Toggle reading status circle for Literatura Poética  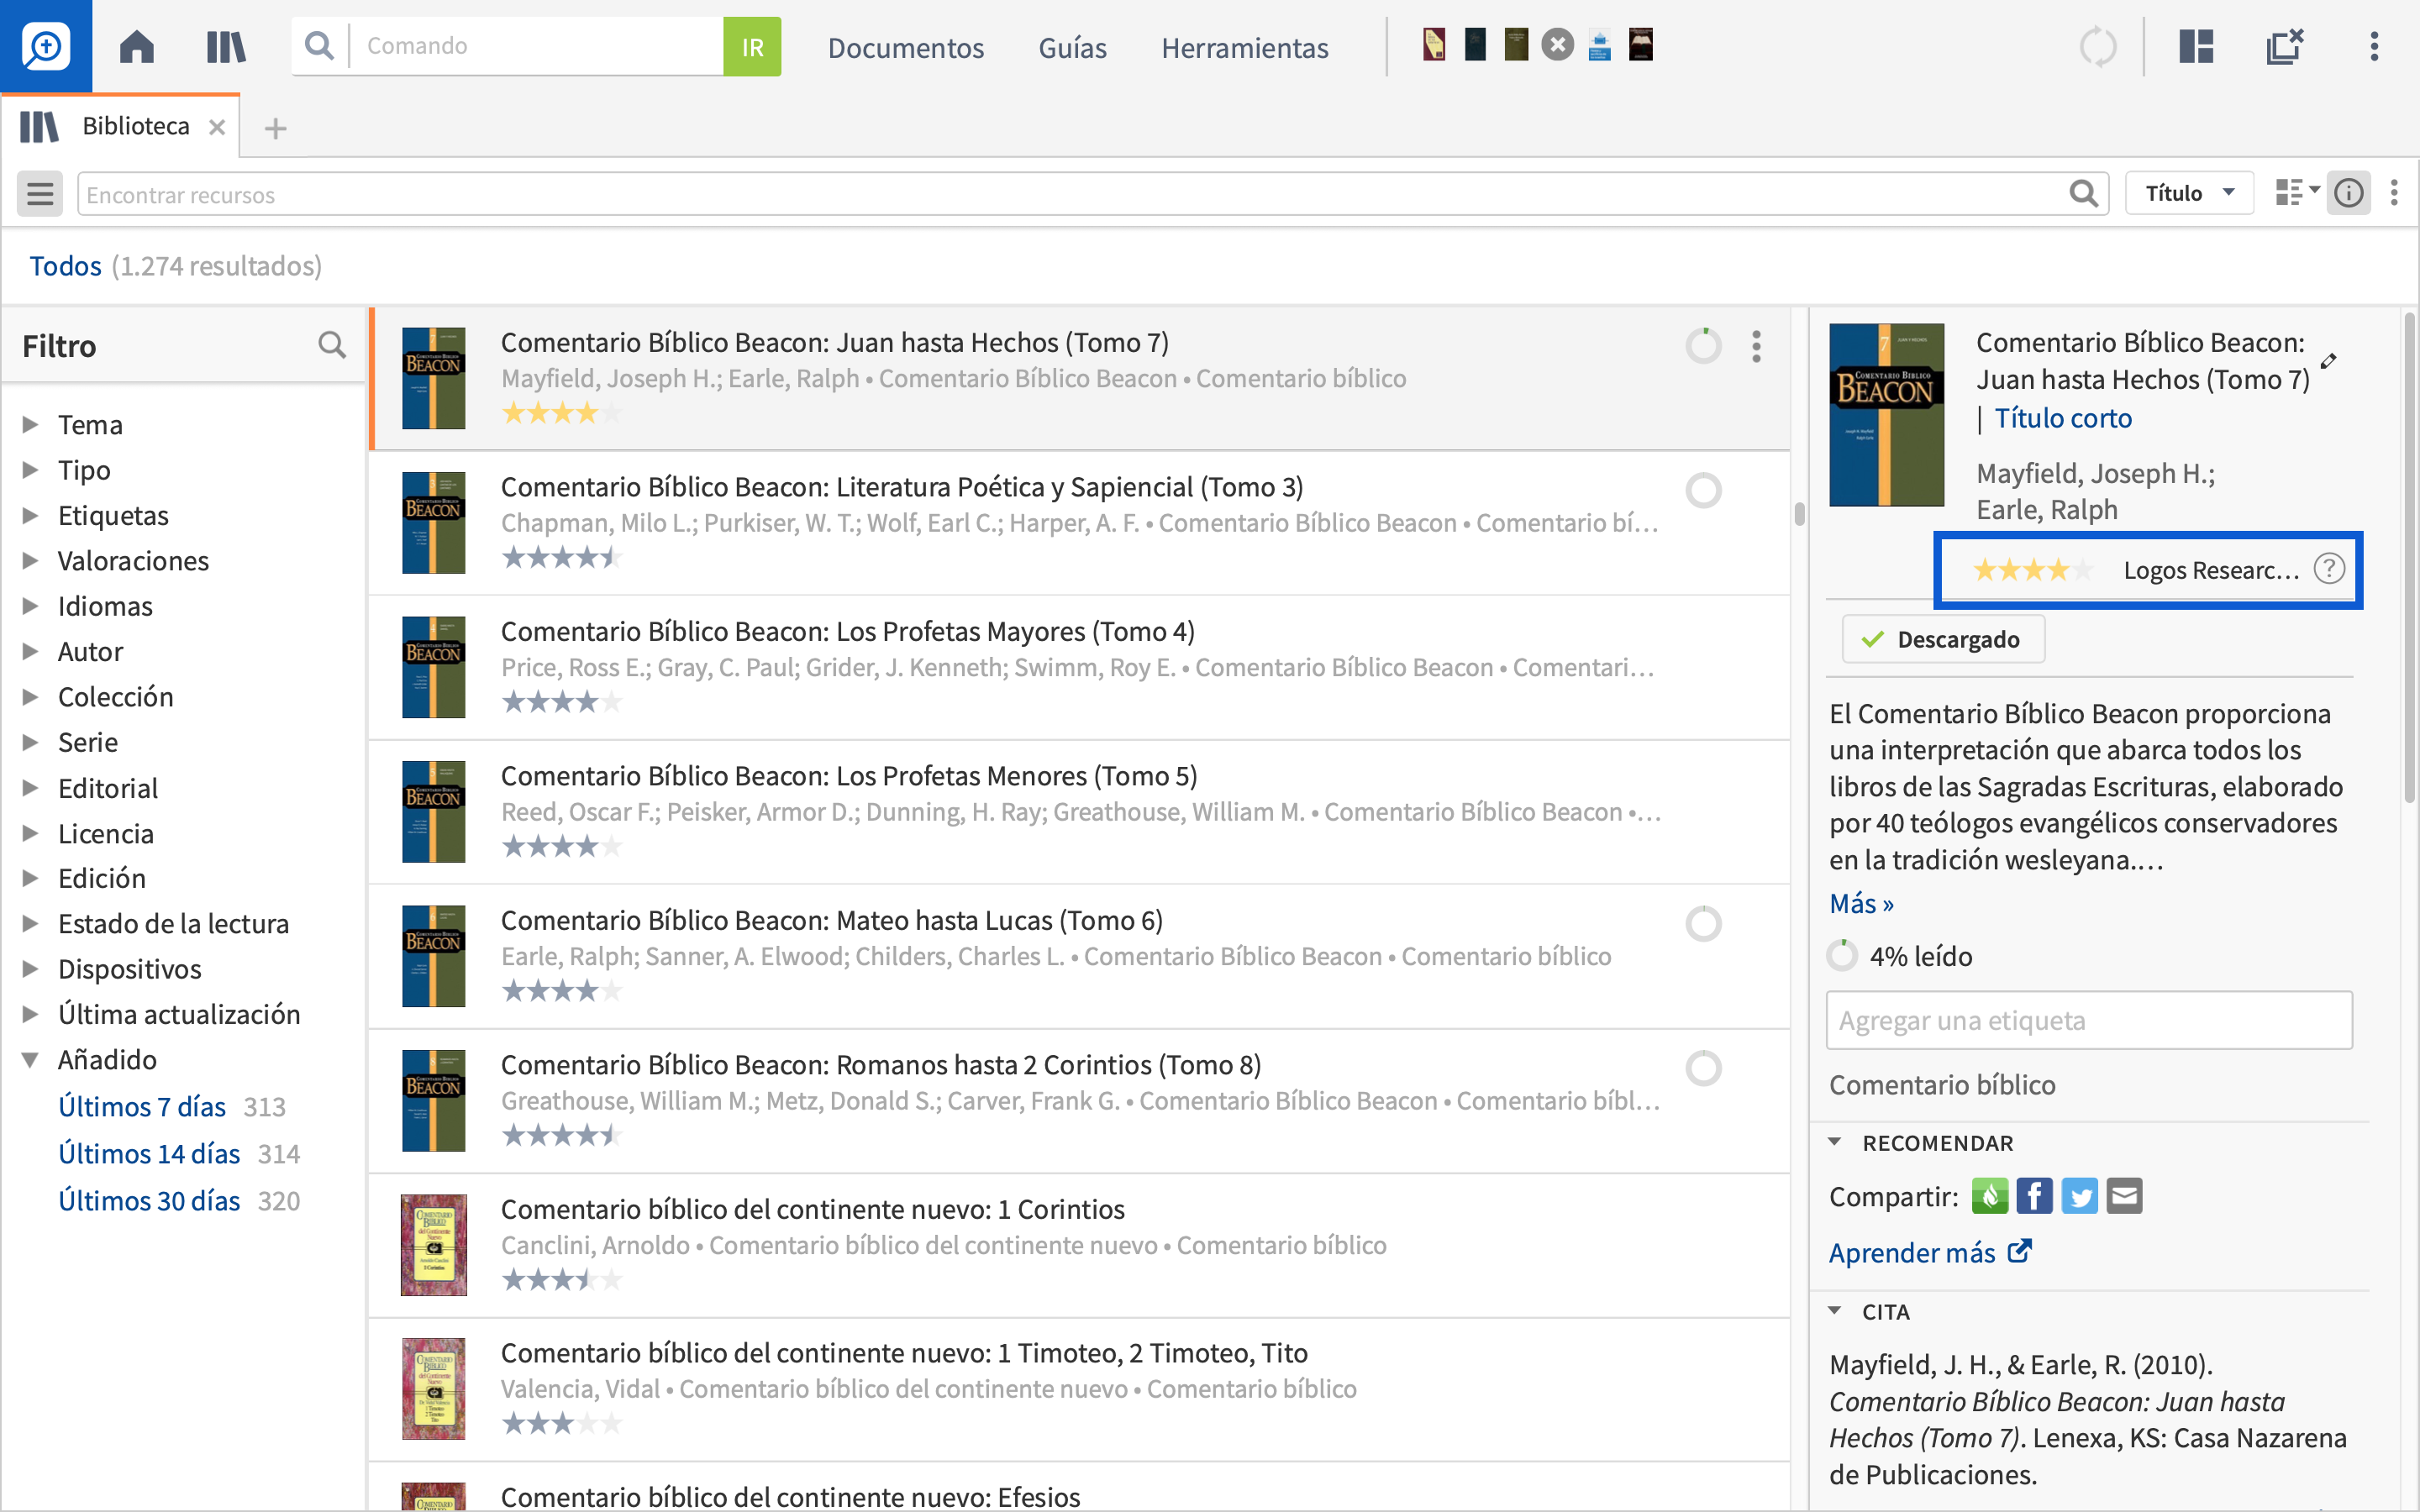1703,490
